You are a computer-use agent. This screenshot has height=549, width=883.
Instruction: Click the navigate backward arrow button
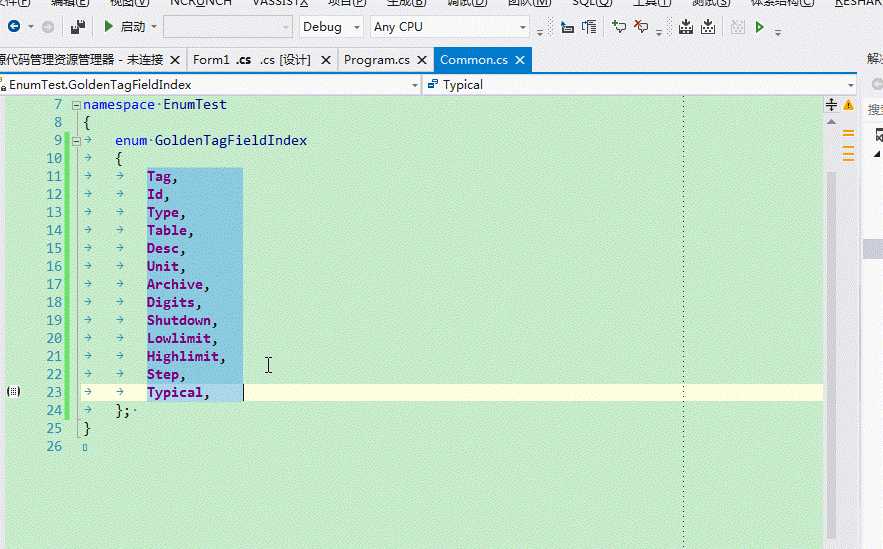[14, 26]
